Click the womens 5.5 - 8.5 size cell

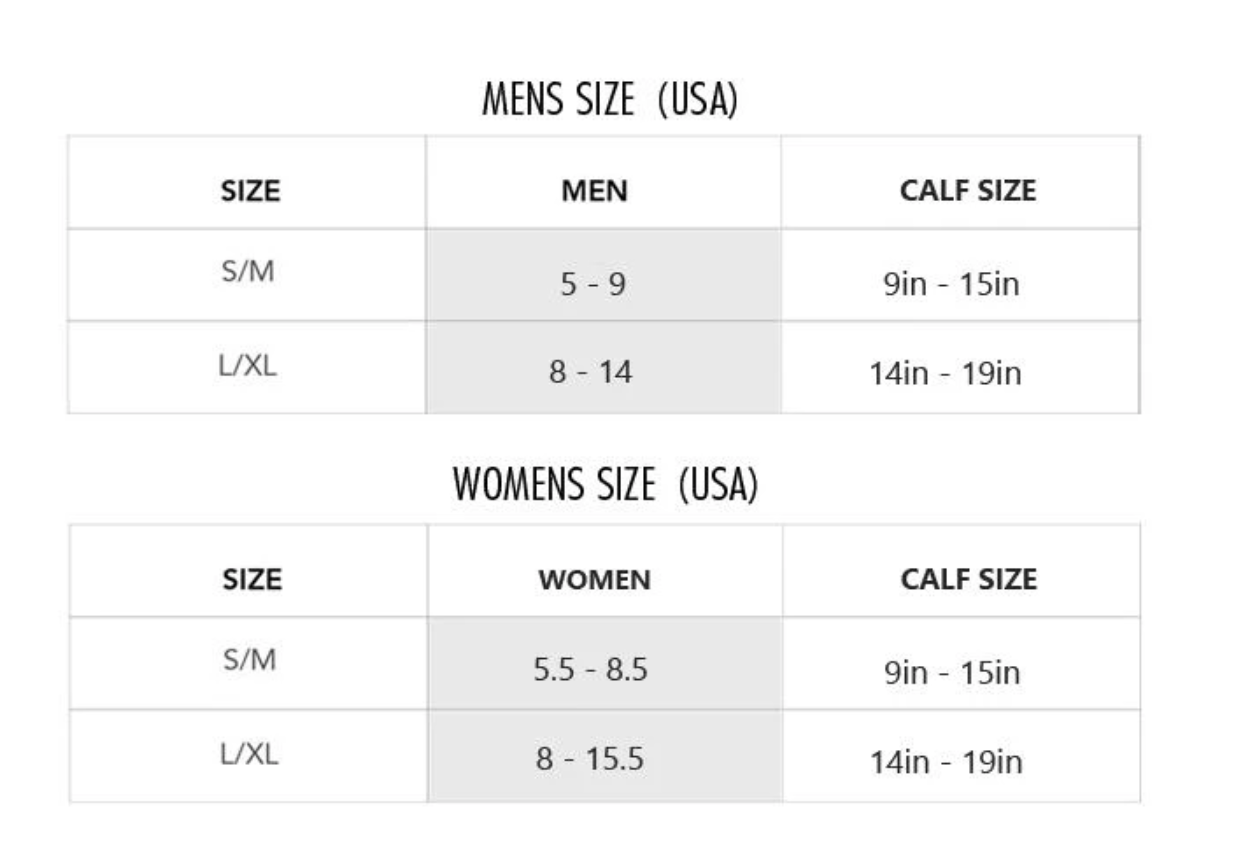pyautogui.click(x=605, y=663)
